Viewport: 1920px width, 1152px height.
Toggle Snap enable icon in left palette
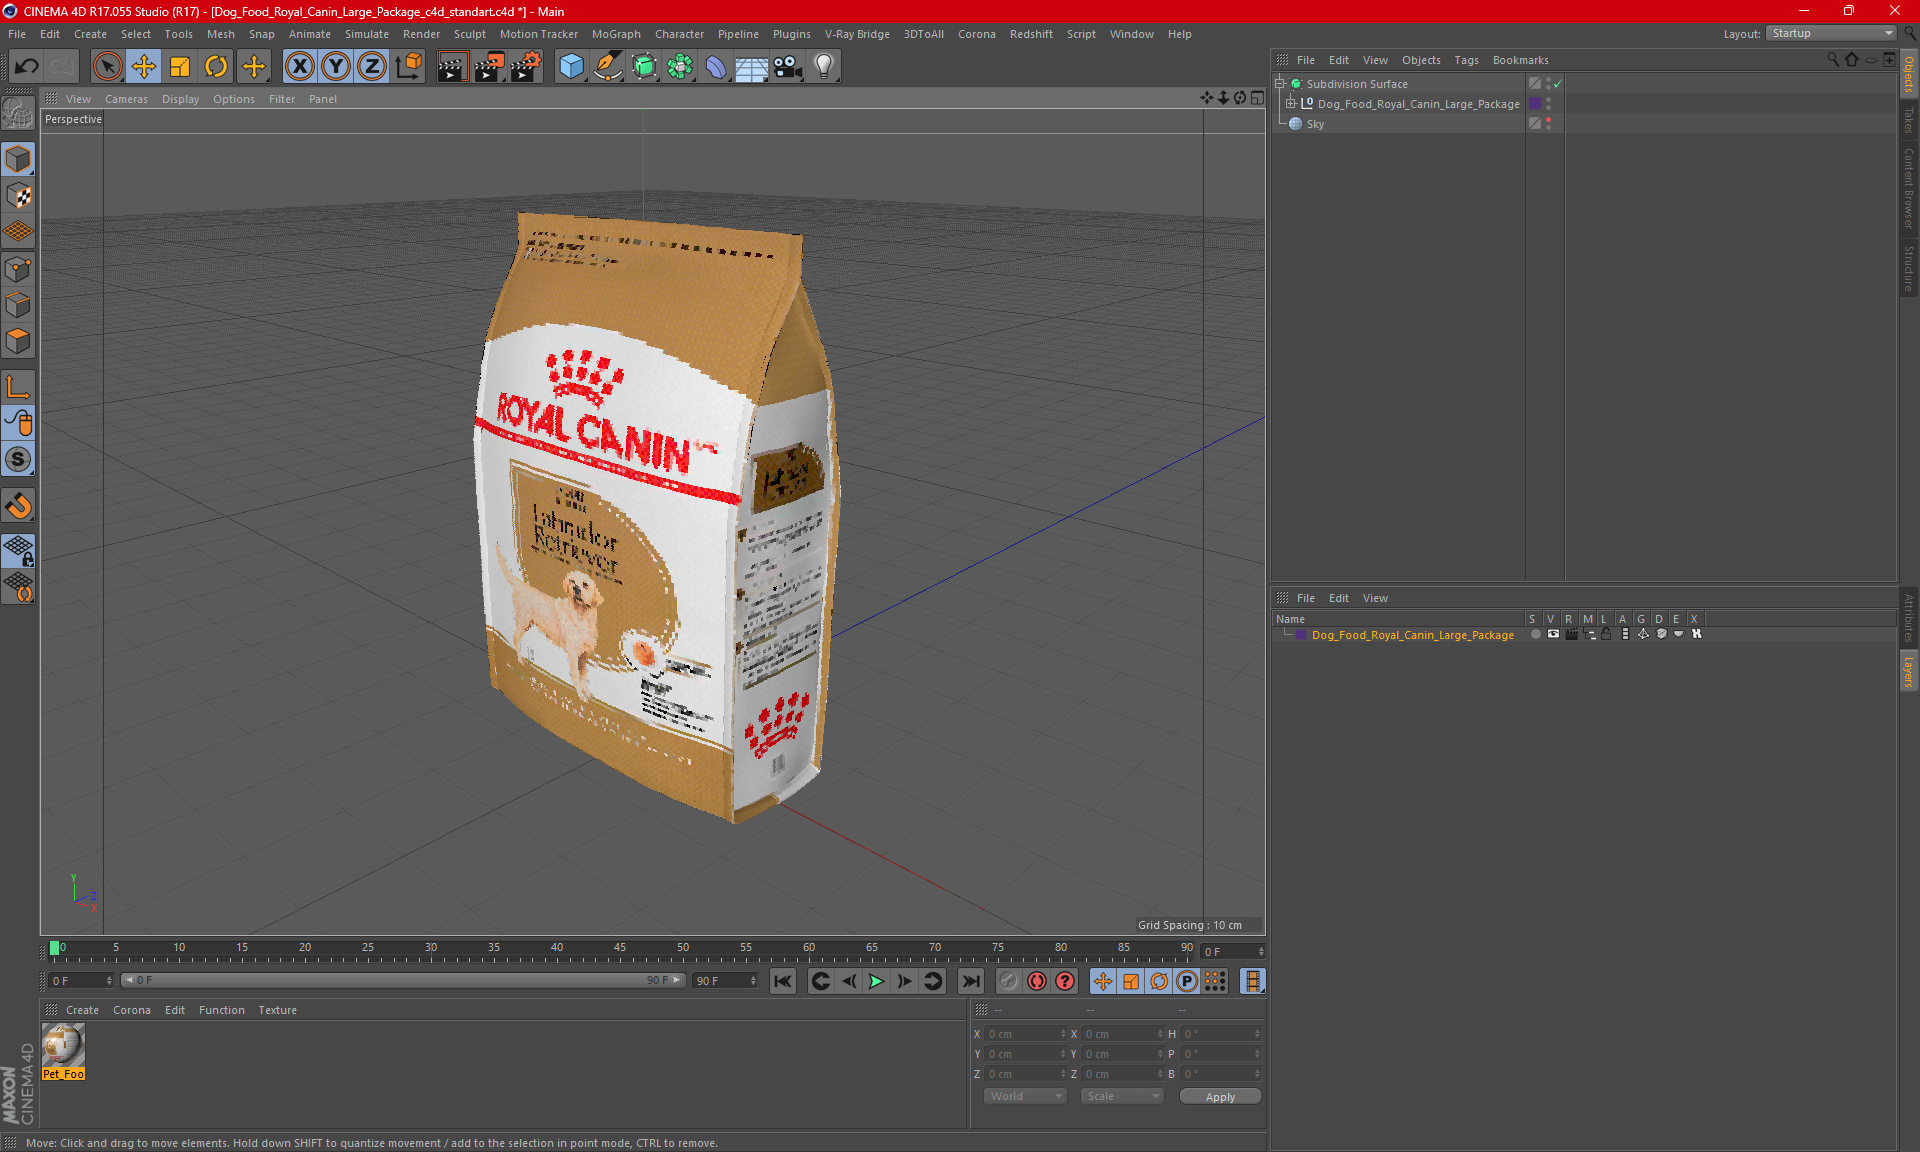(x=19, y=506)
